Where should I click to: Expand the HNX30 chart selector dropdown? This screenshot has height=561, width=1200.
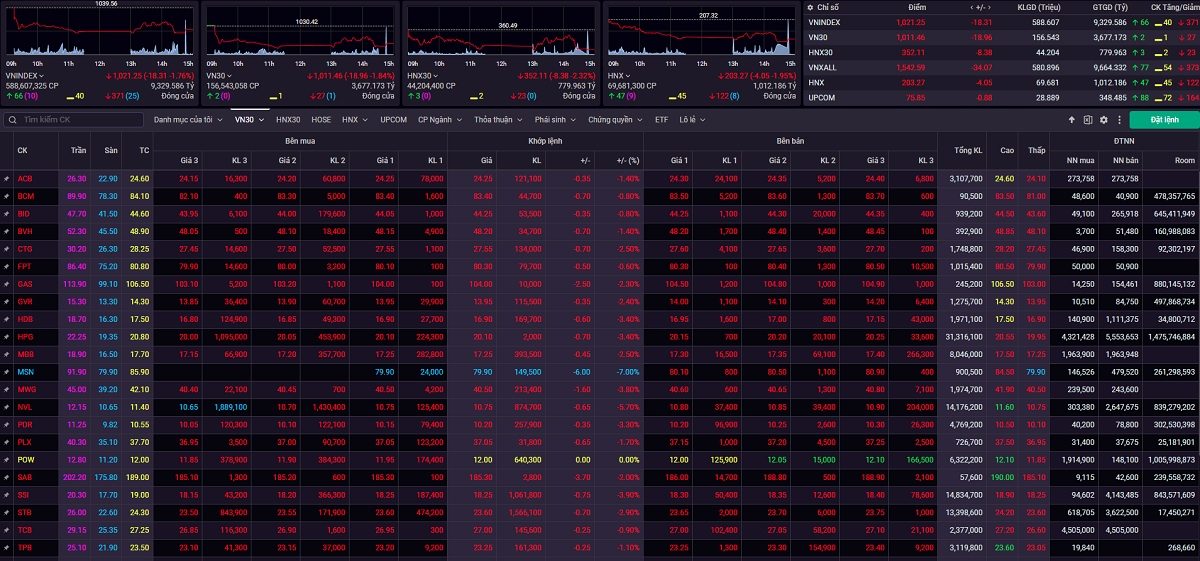click(435, 75)
